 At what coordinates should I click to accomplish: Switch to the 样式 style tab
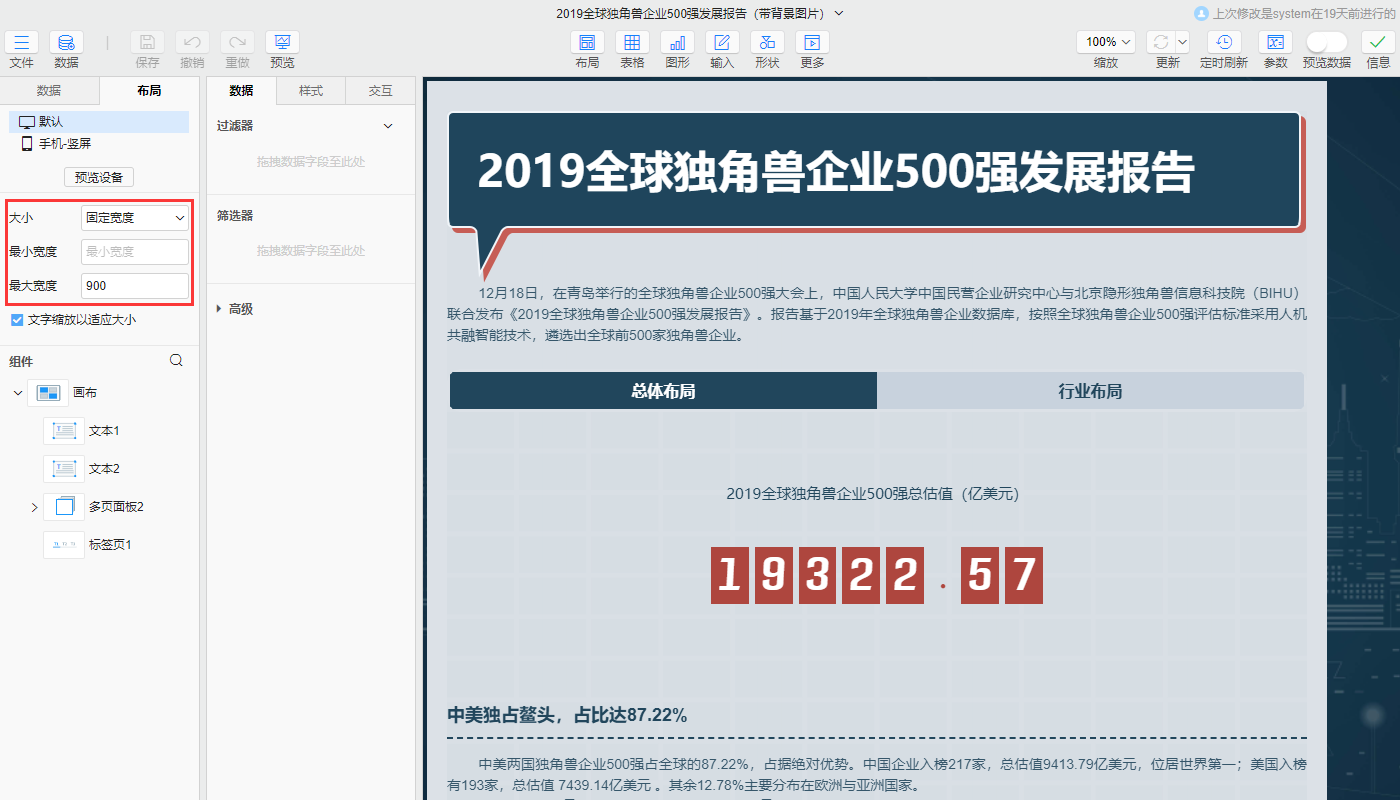click(310, 89)
